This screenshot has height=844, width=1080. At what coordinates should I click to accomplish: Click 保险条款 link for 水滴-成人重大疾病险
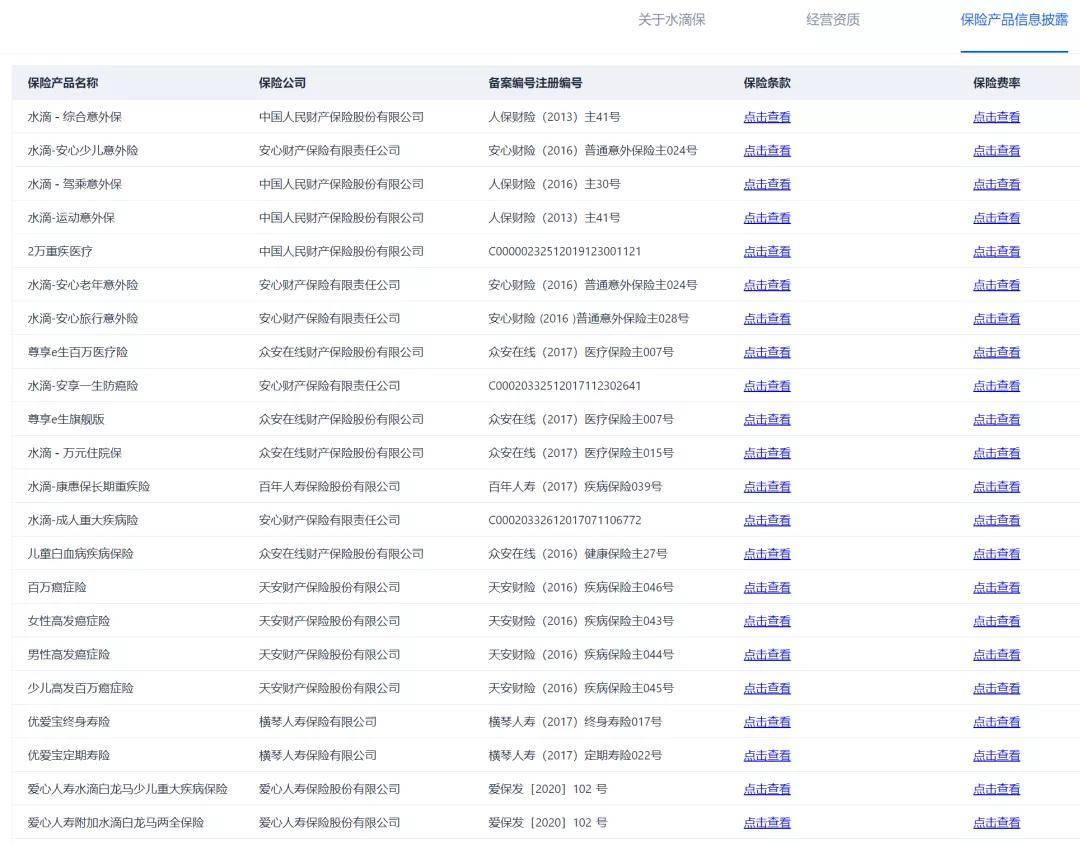[767, 520]
